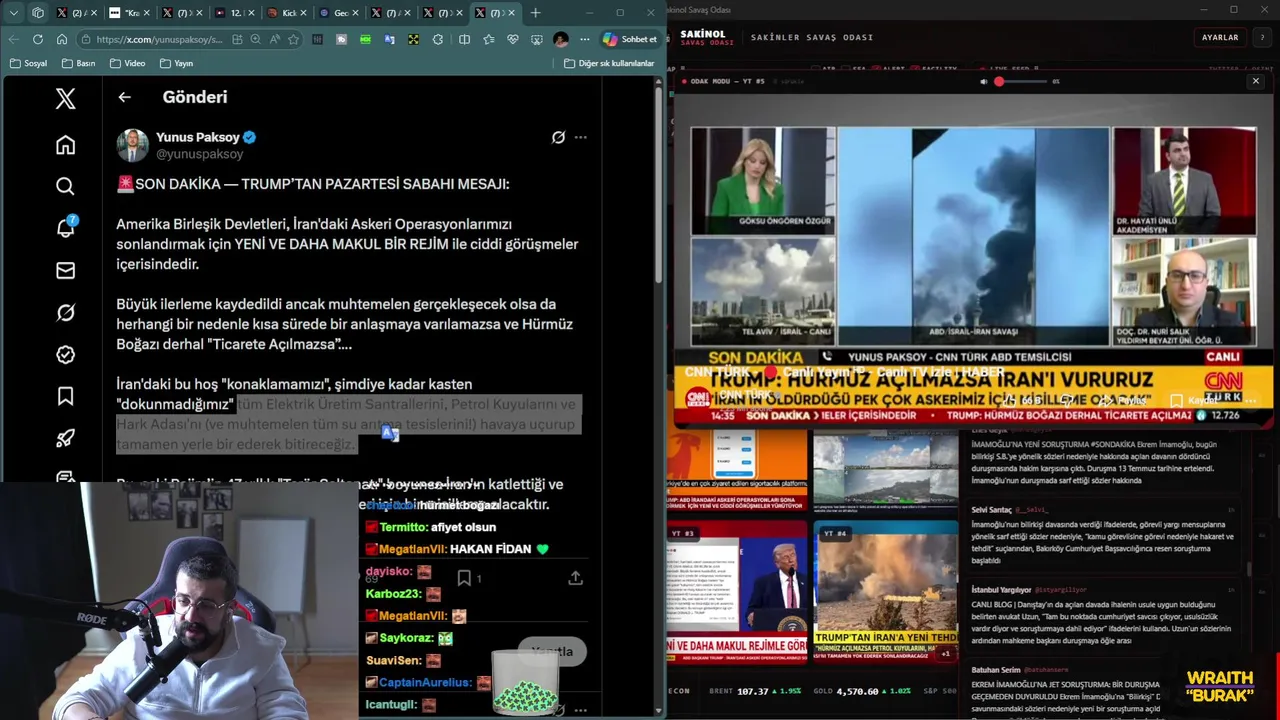The width and height of the screenshot is (1280, 720).
Task: Open Yunus Paksoy profile name link
Action: click(x=198, y=137)
